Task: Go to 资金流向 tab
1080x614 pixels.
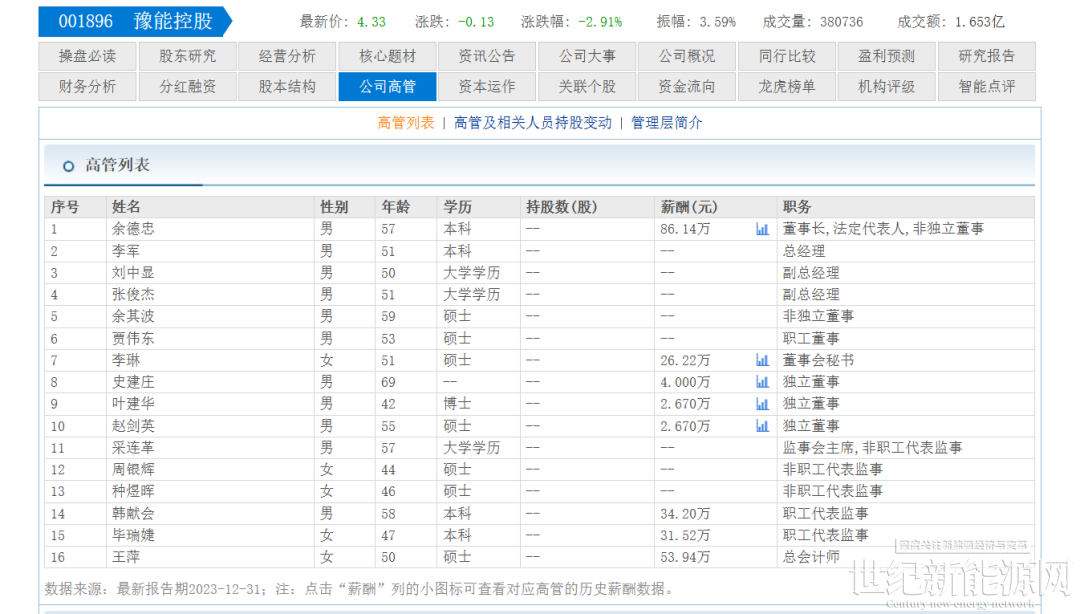Action: coord(687,87)
